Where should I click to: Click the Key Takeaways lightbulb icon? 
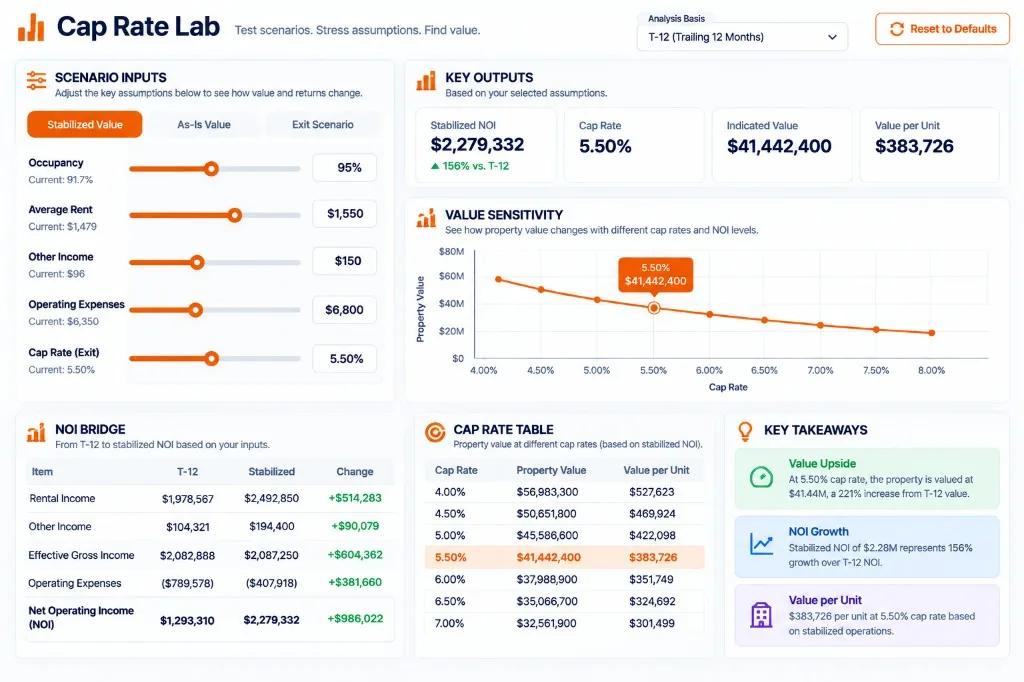click(744, 431)
